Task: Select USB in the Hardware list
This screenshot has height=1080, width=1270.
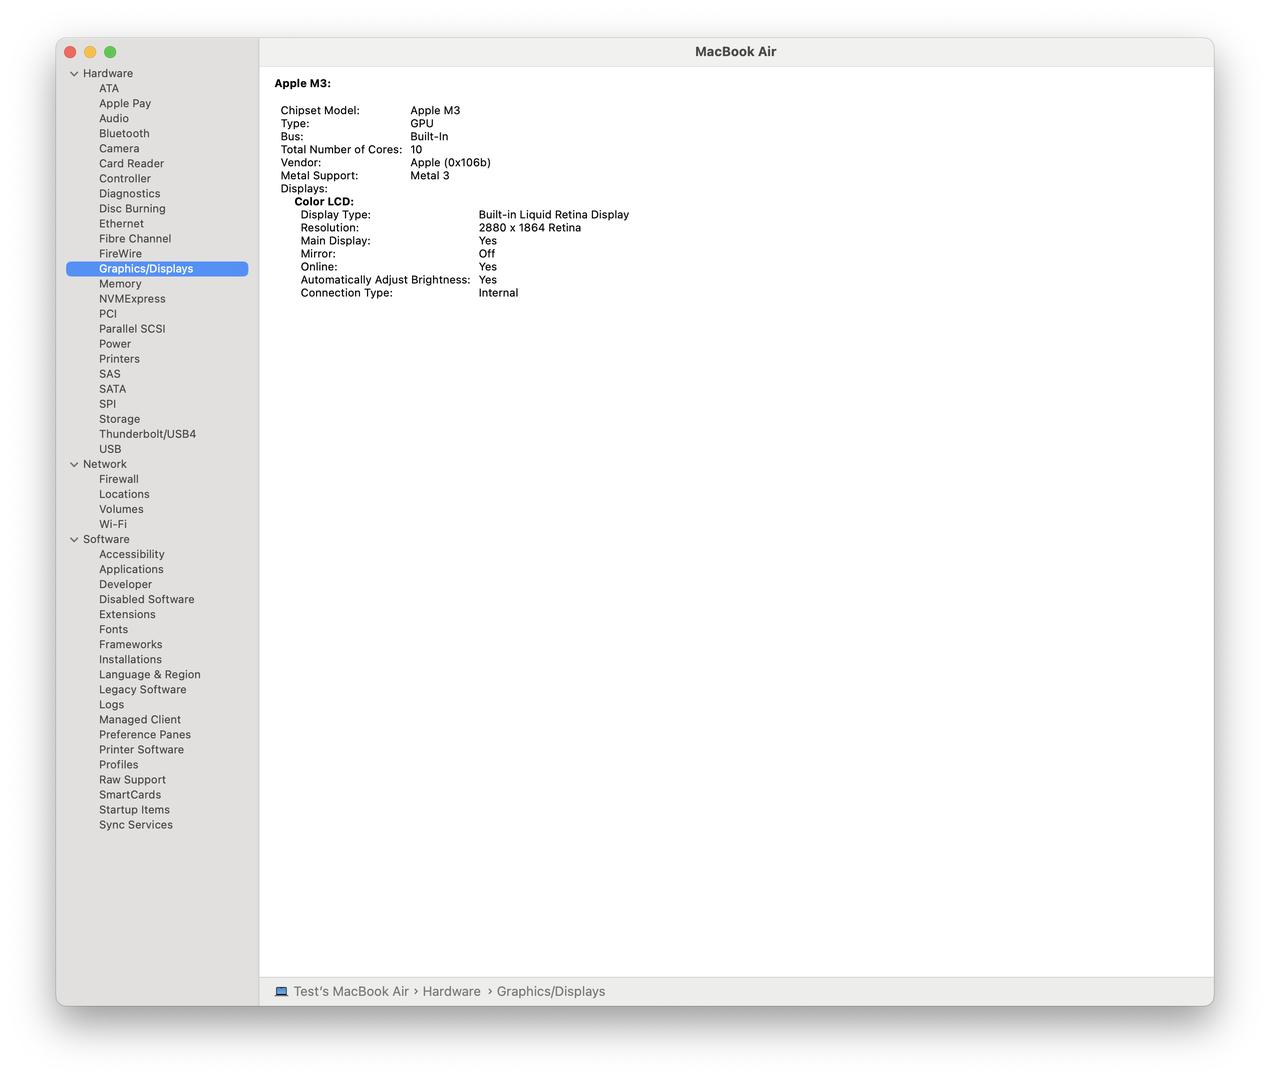Action: (110, 449)
